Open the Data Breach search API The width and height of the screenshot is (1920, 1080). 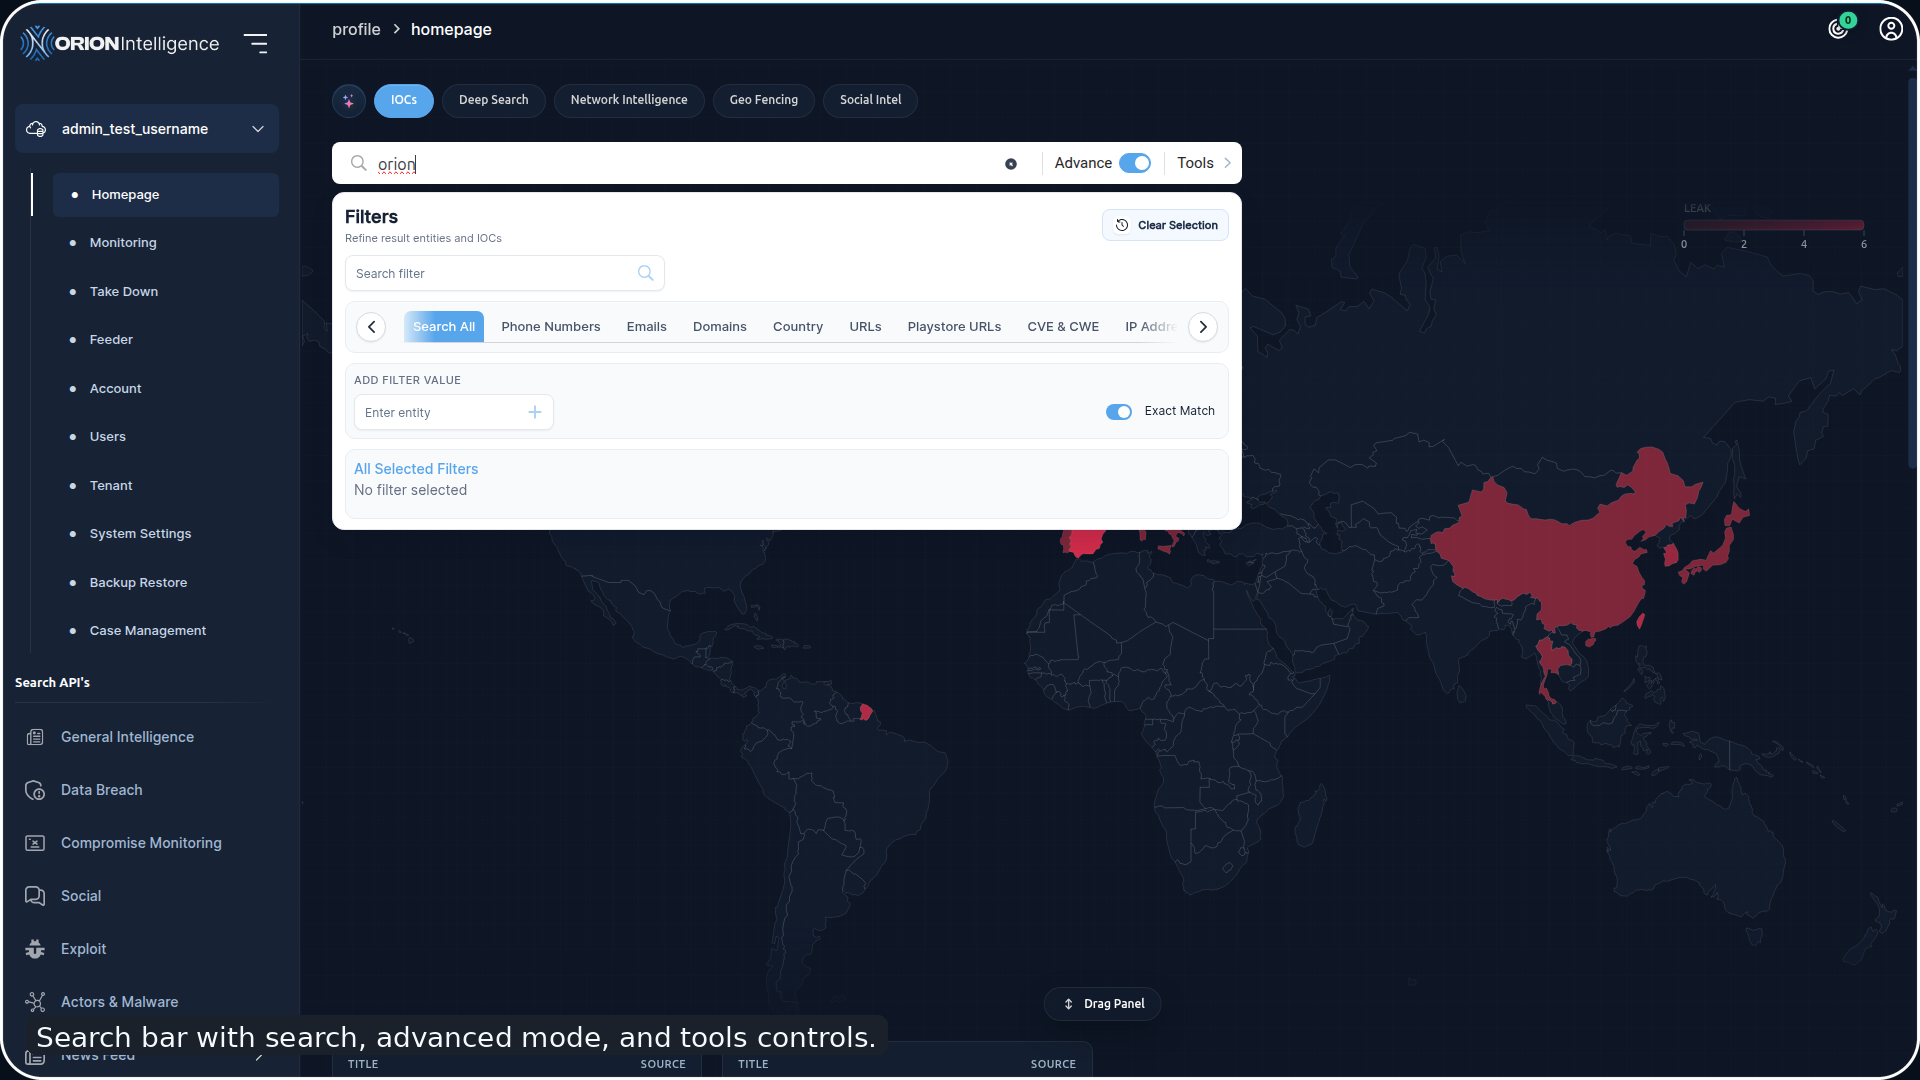(101, 790)
